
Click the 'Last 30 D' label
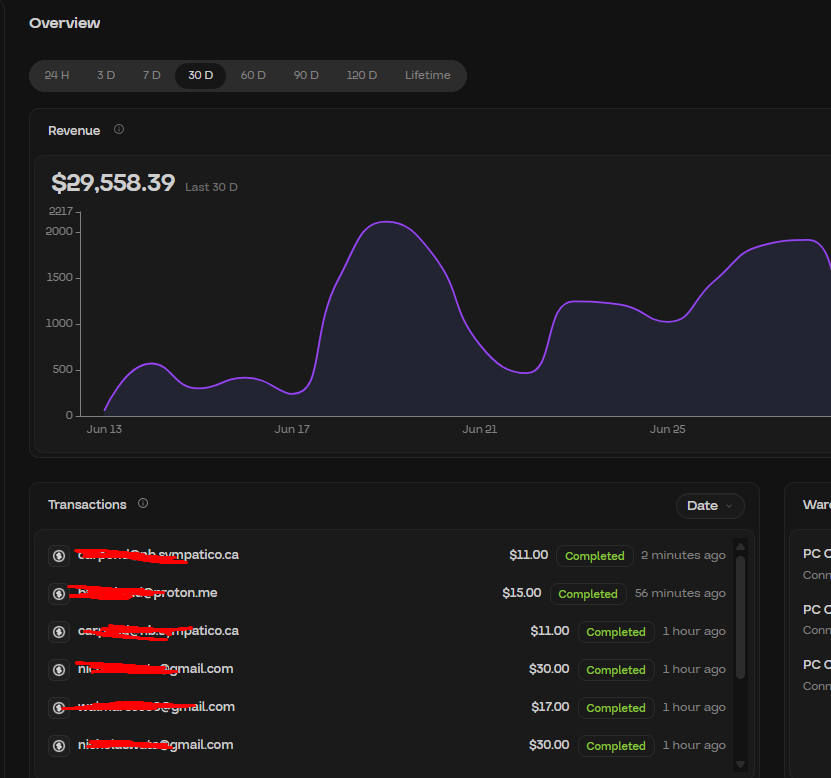tap(211, 187)
